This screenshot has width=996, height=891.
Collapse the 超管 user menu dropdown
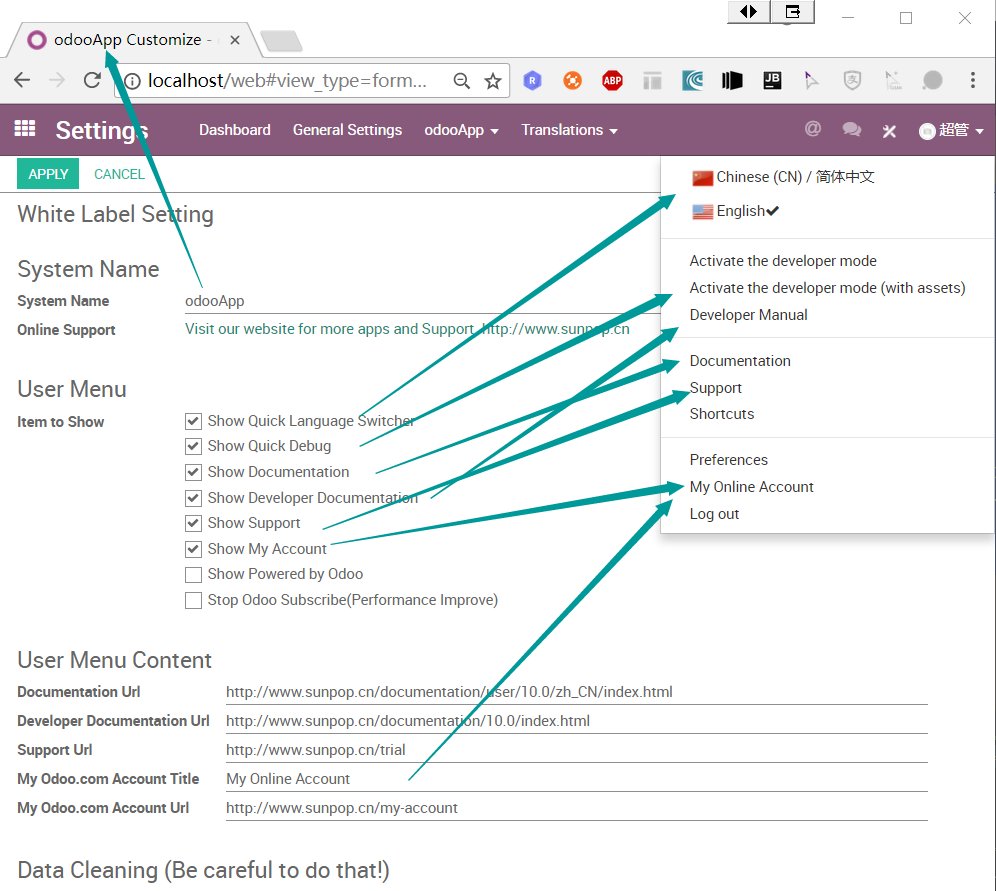coord(951,130)
